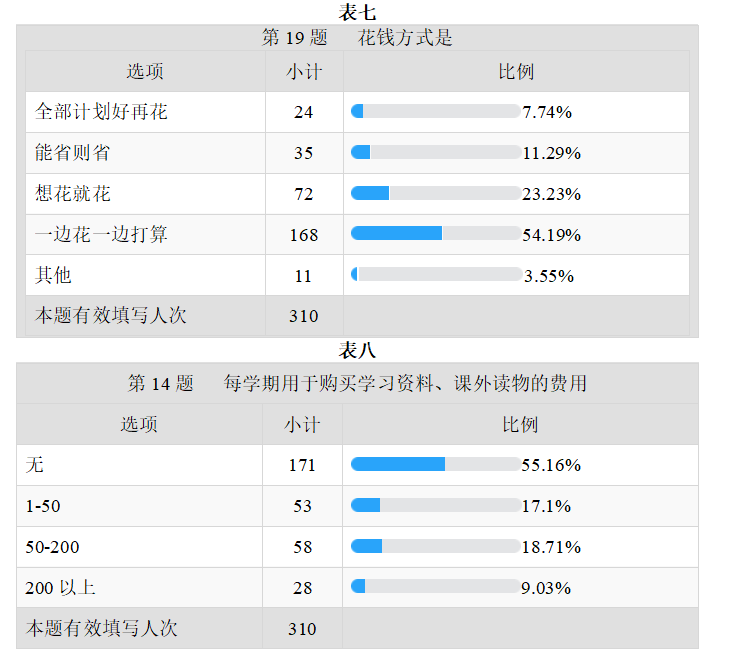This screenshot has height=651, width=736.
Task: Click the 54.19% progress bar
Action: [436, 233]
